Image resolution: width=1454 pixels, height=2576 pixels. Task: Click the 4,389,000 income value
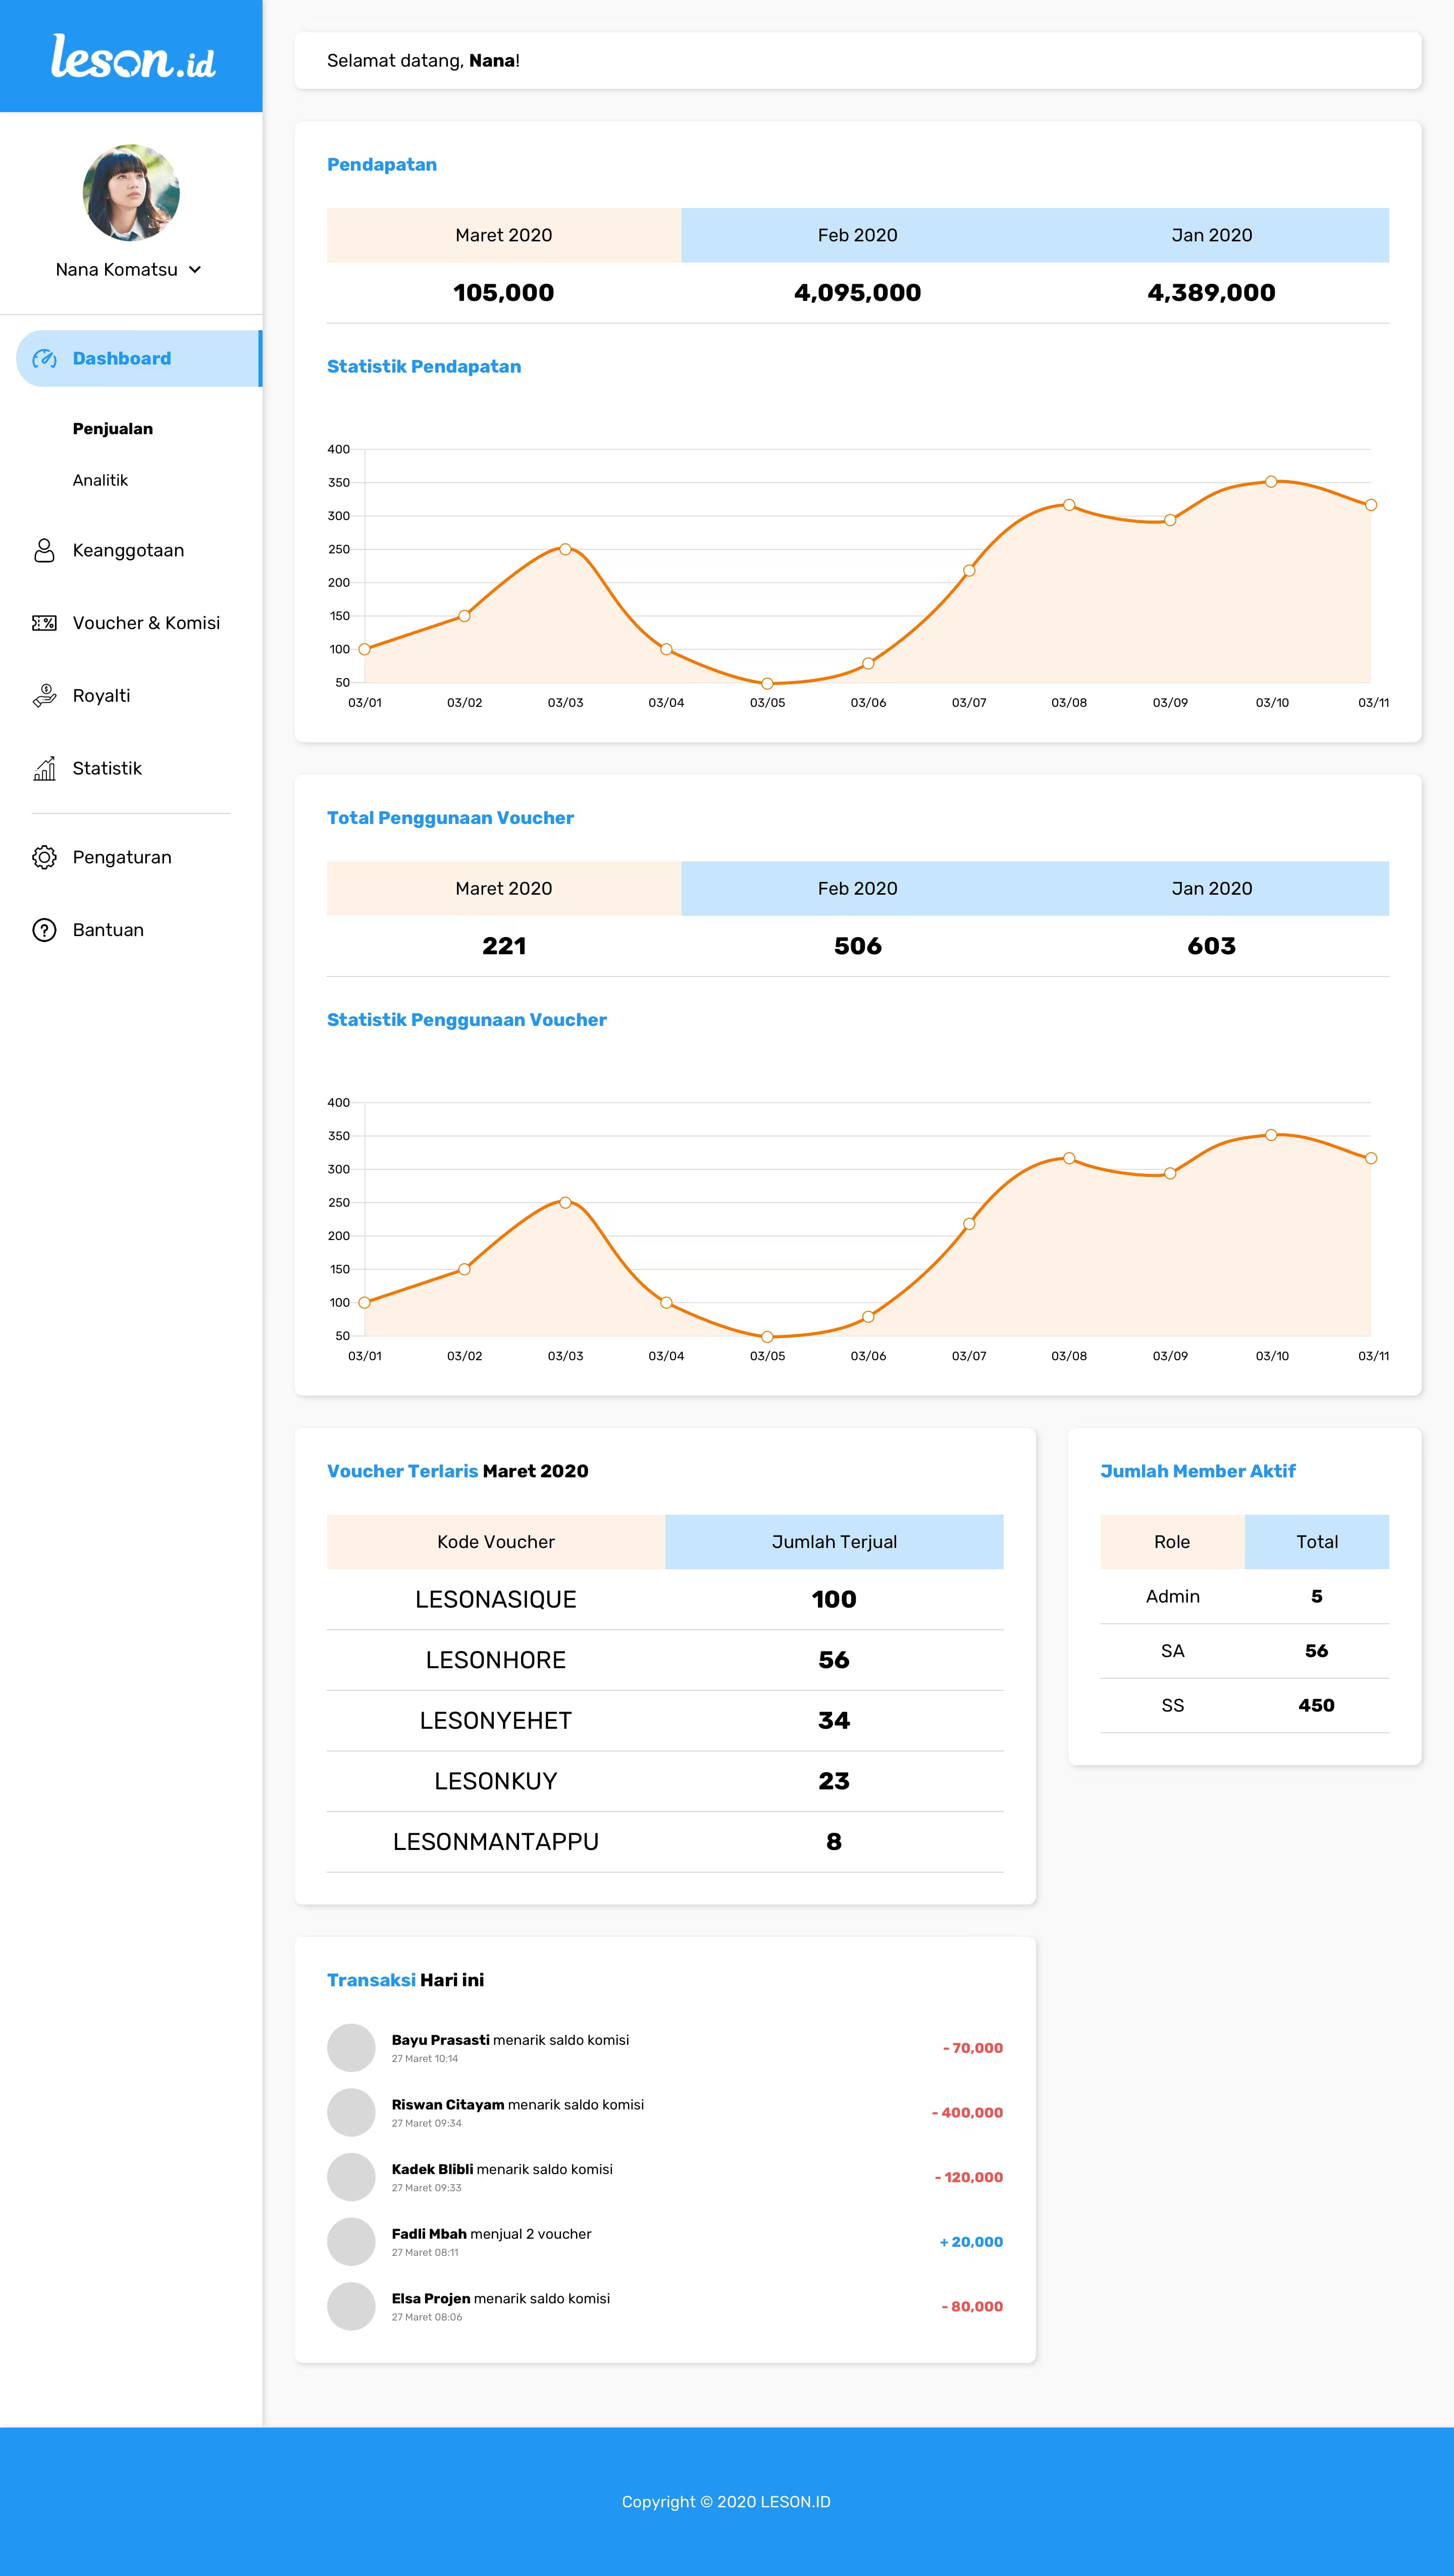point(1212,293)
